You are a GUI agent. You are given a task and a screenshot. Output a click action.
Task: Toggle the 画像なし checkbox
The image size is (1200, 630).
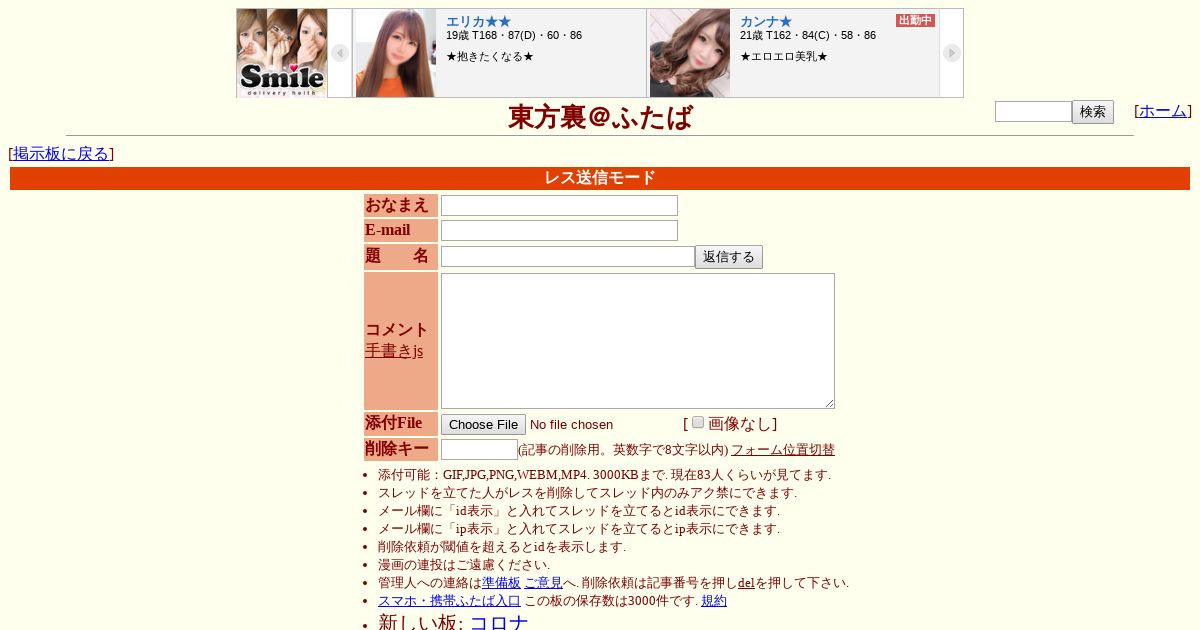698,422
